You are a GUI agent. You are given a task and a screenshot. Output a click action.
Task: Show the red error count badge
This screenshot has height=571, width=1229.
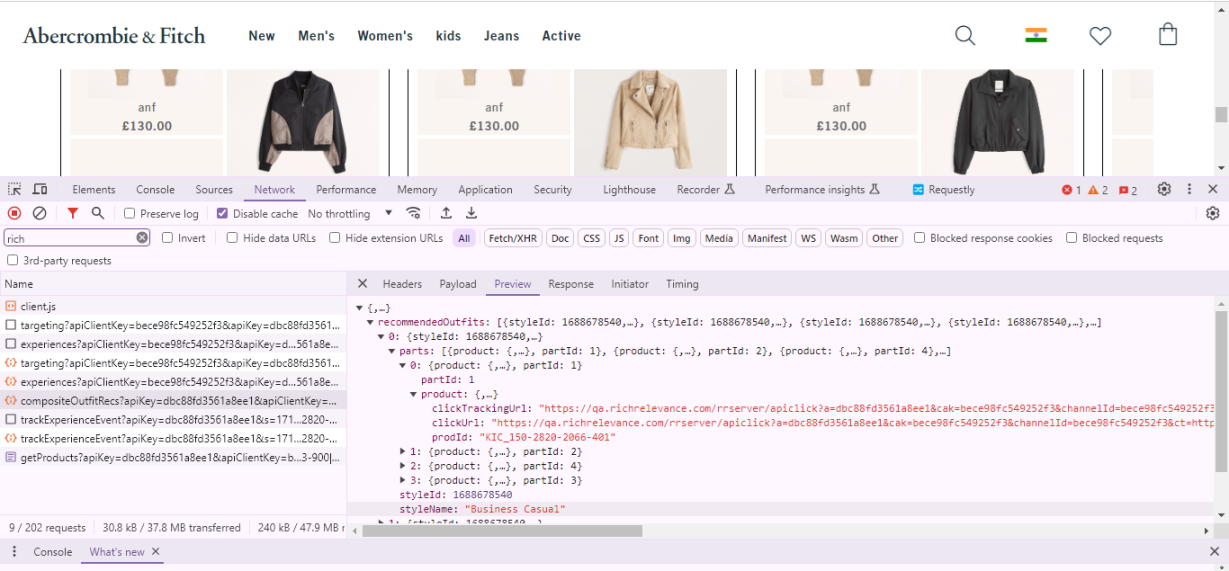coord(1071,190)
